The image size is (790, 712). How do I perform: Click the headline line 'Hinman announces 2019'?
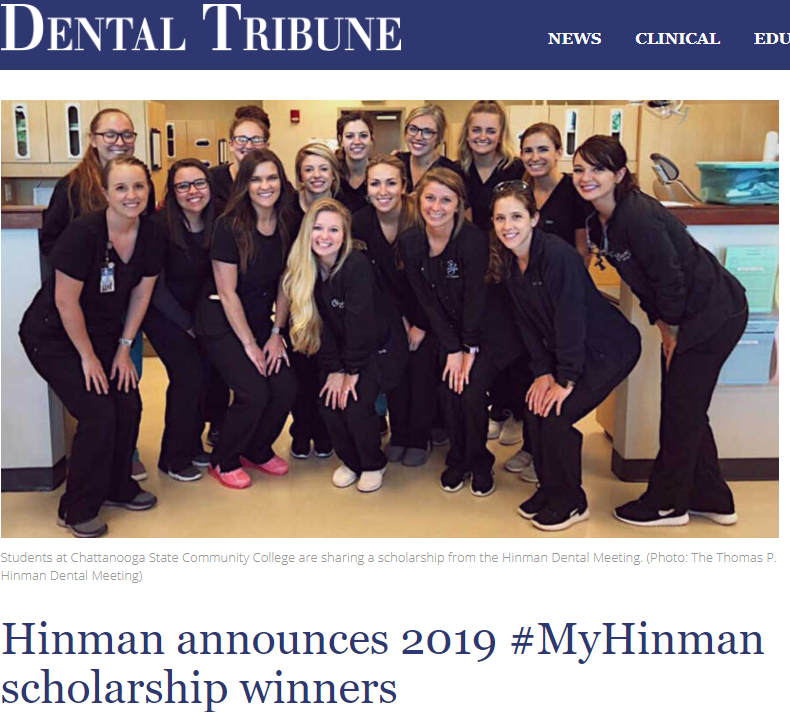tap(249, 640)
